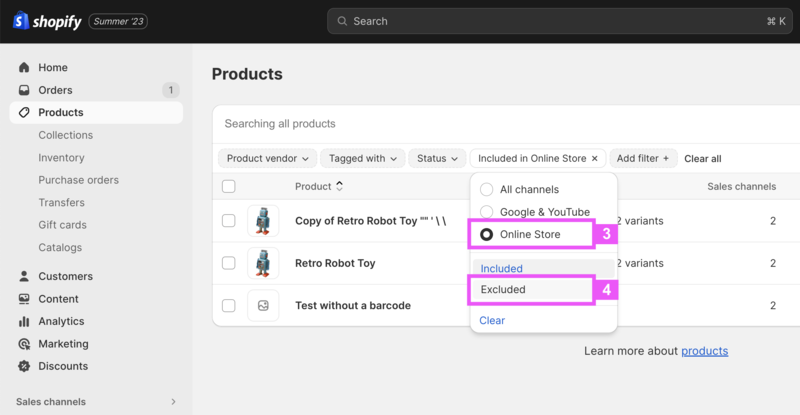Remove the Included in Online Store filter
The image size is (800, 415).
click(594, 159)
